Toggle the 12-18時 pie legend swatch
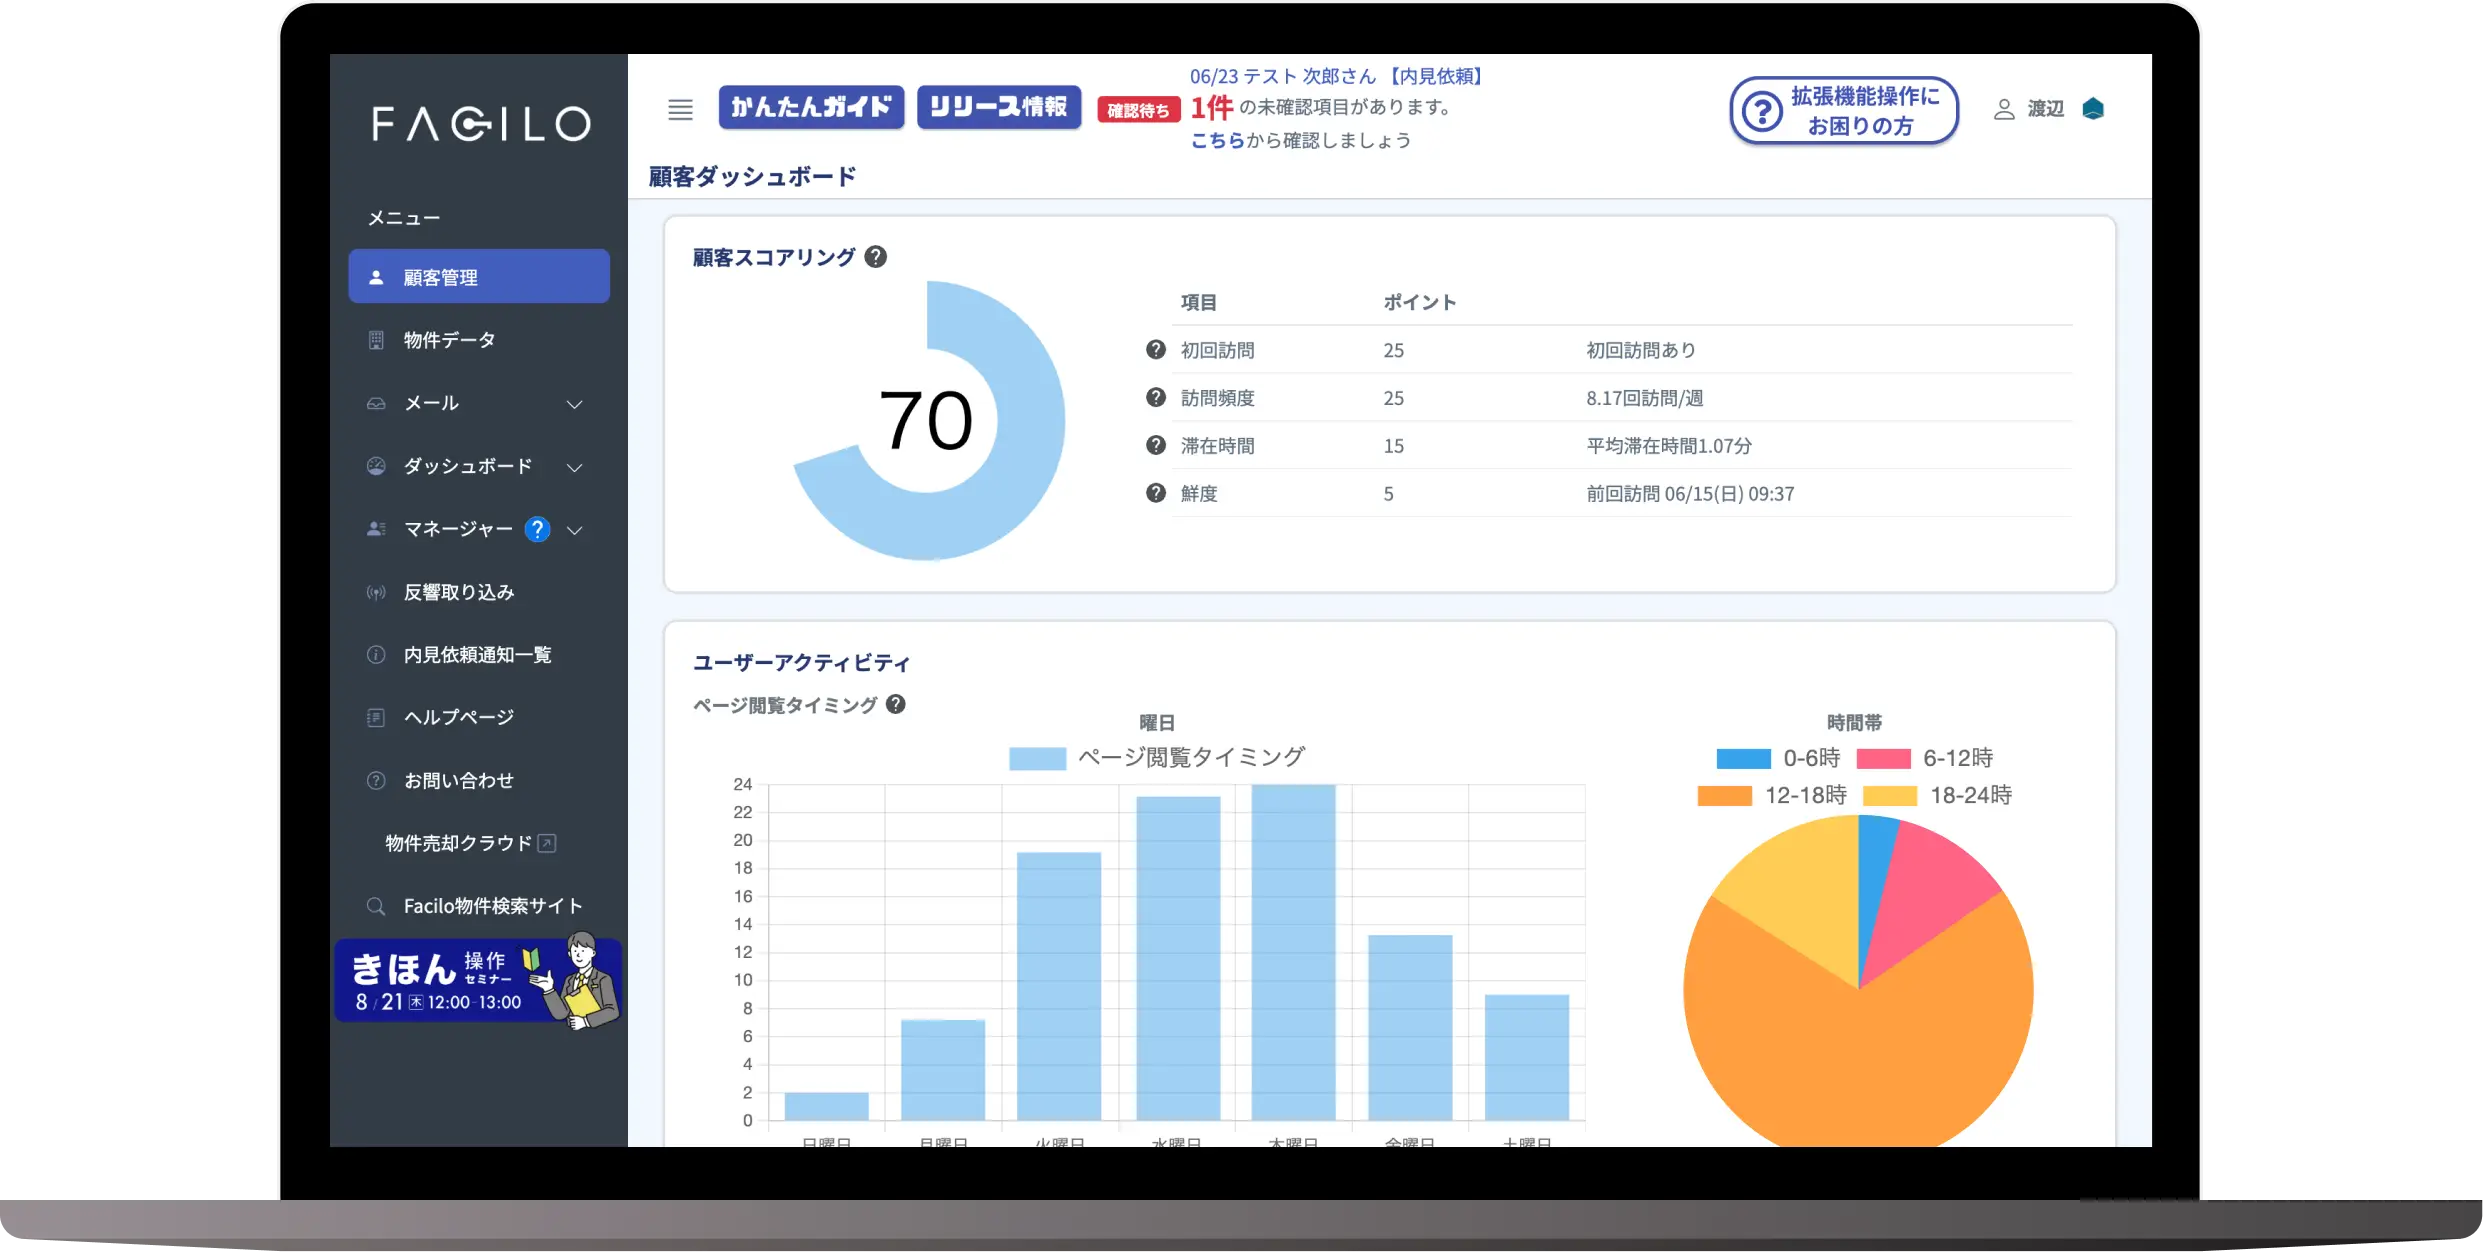Image resolution: width=2483 pixels, height=1252 pixels. (x=1725, y=796)
